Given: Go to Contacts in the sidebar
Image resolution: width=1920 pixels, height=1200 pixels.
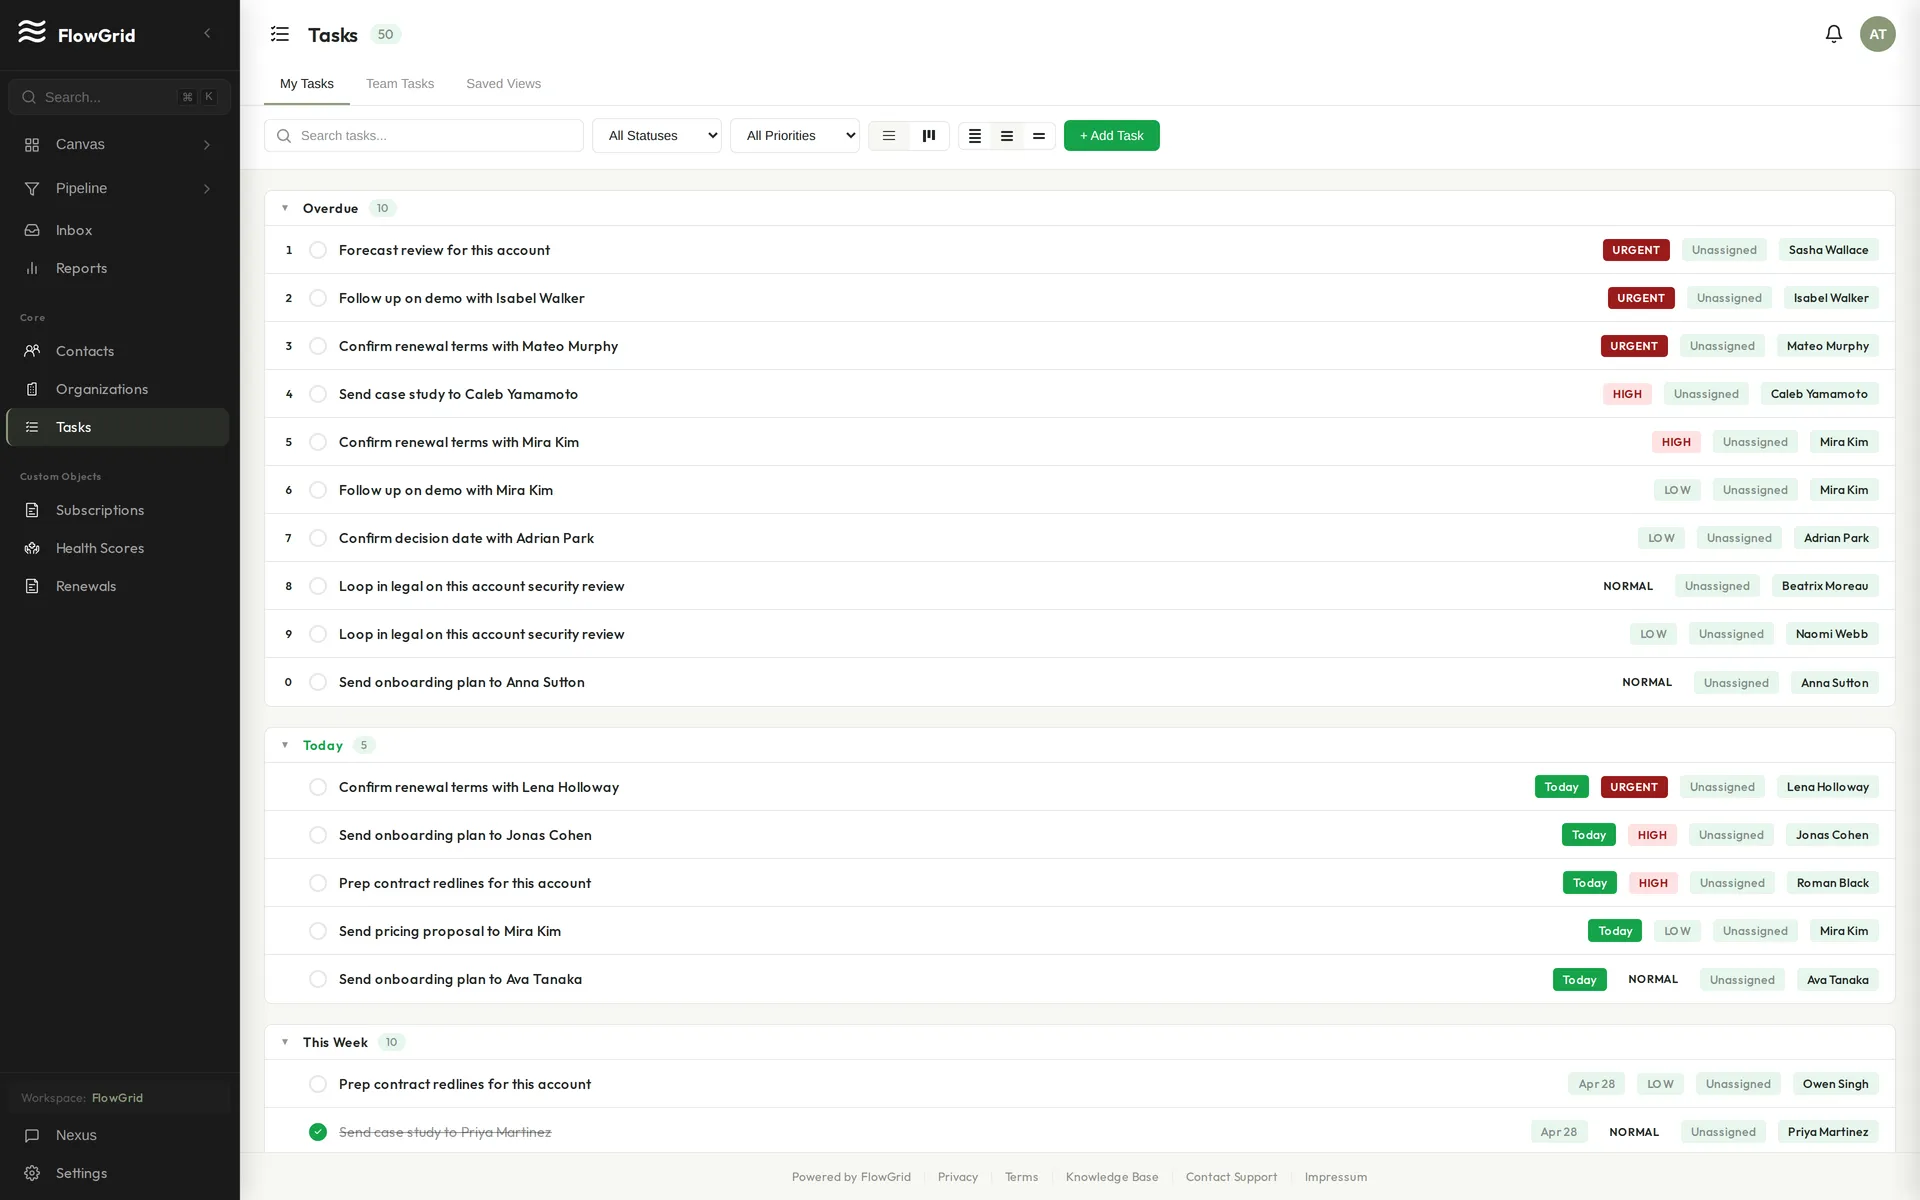Looking at the screenshot, I should [x=118, y=352].
